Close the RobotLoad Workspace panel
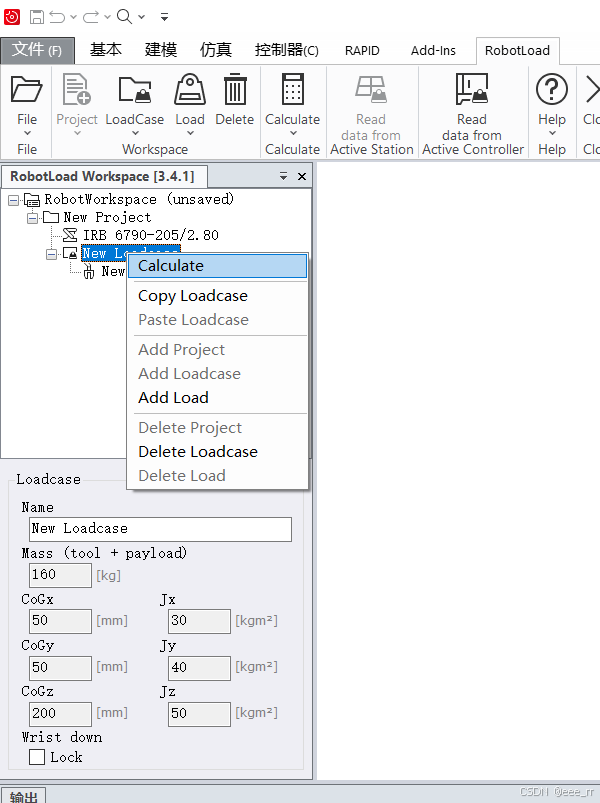The height and width of the screenshot is (803, 600). click(x=302, y=177)
